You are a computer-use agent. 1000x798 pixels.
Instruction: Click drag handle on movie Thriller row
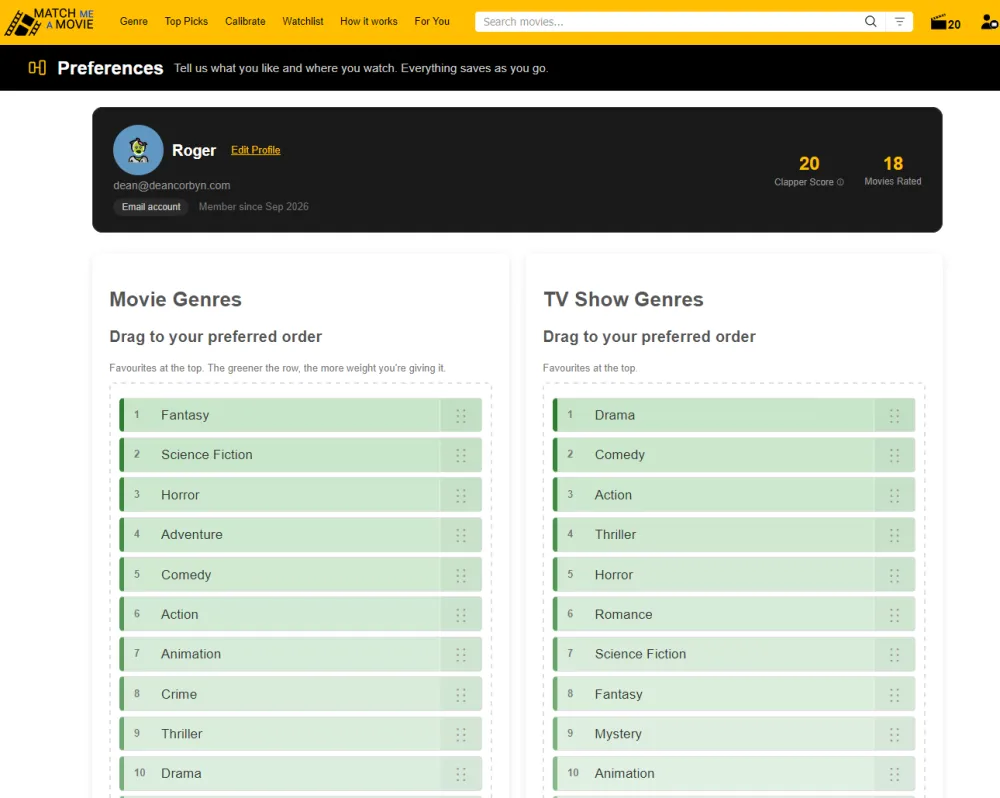[460, 734]
